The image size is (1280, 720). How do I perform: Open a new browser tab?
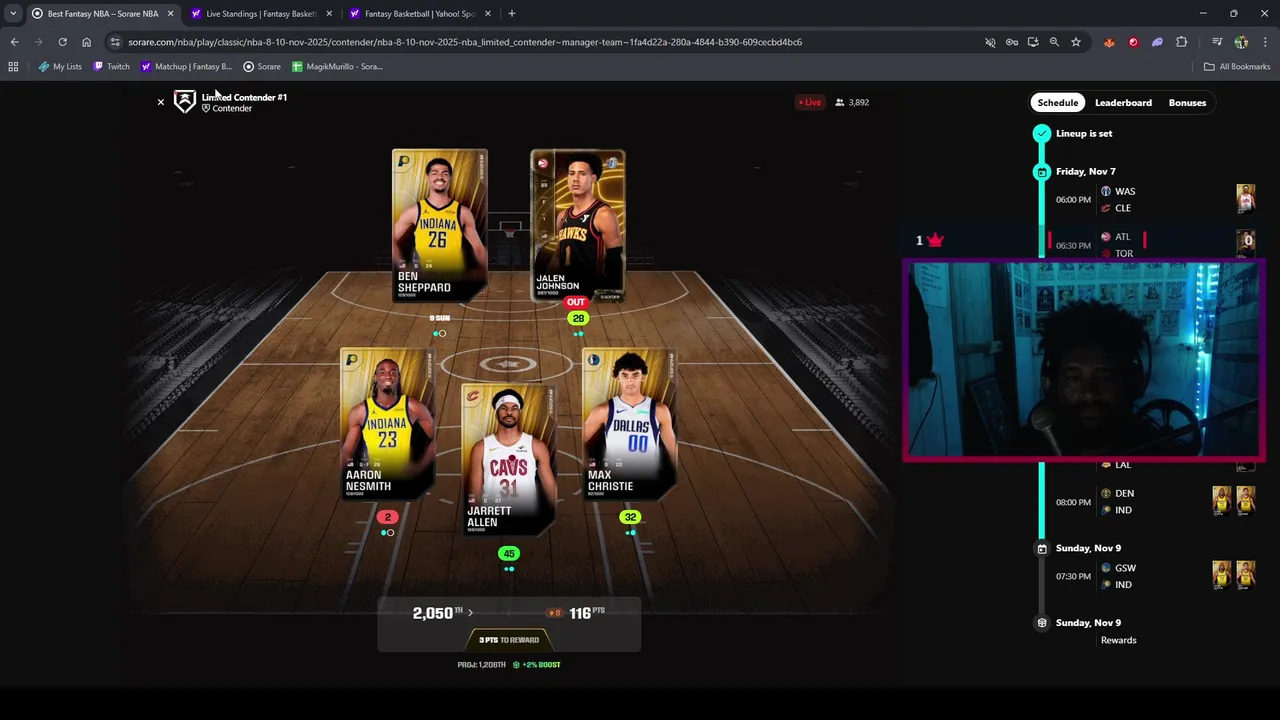click(511, 14)
